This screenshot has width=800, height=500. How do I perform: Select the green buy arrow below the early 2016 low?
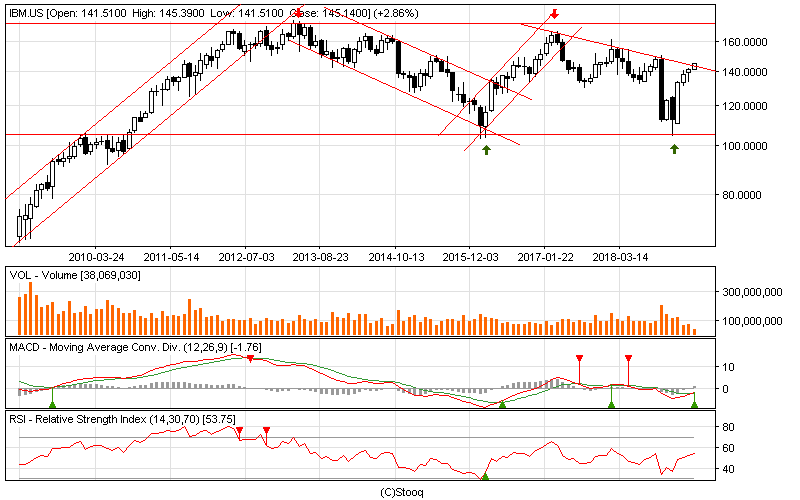[x=486, y=149]
